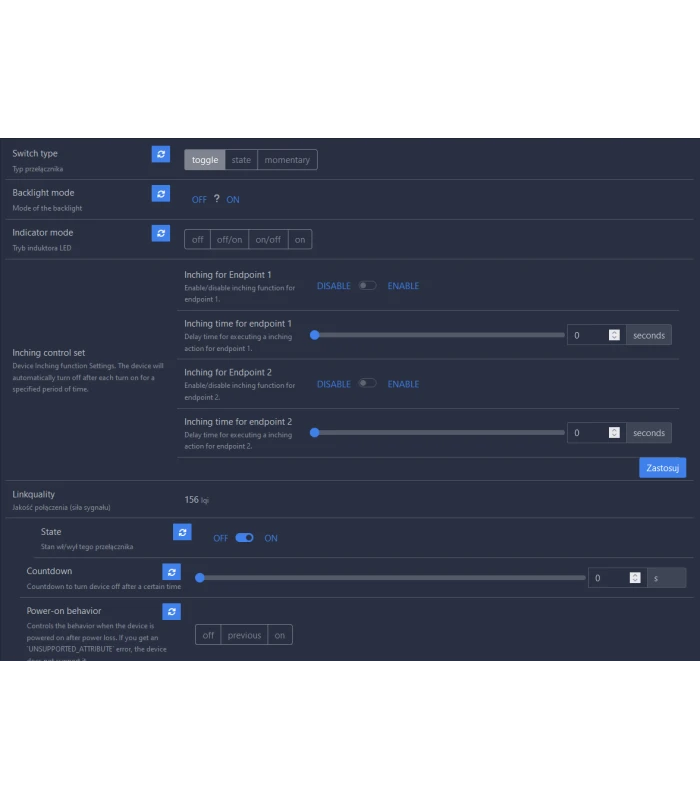
Task: Click stepper arrows on endpoint 1 seconds
Action: click(x=614, y=335)
